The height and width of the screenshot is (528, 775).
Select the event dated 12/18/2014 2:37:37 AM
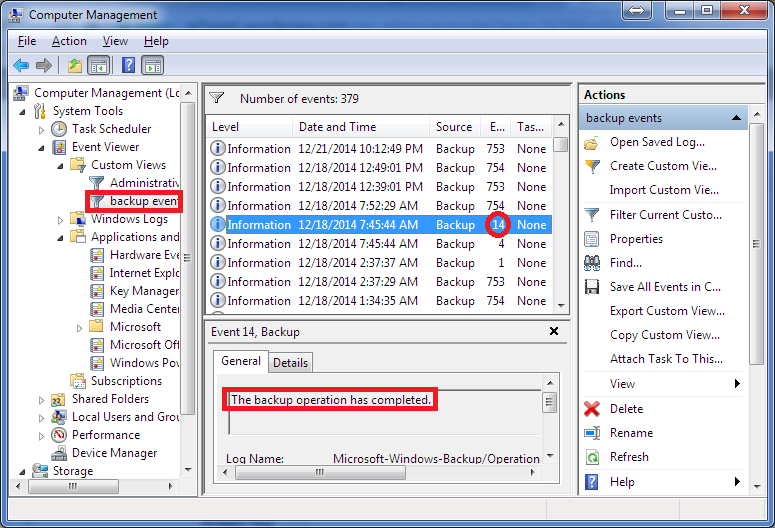point(379,263)
